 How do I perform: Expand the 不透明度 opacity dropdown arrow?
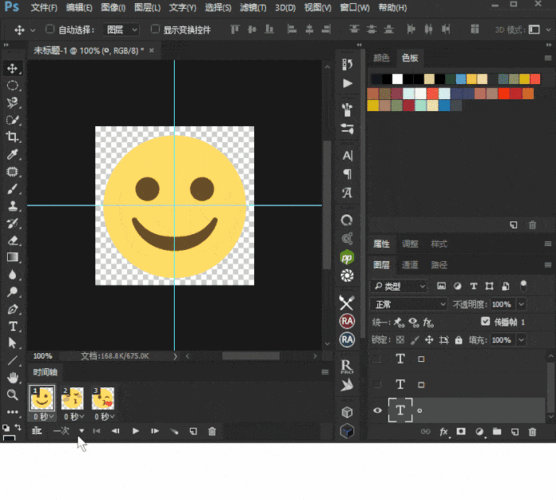pos(521,304)
